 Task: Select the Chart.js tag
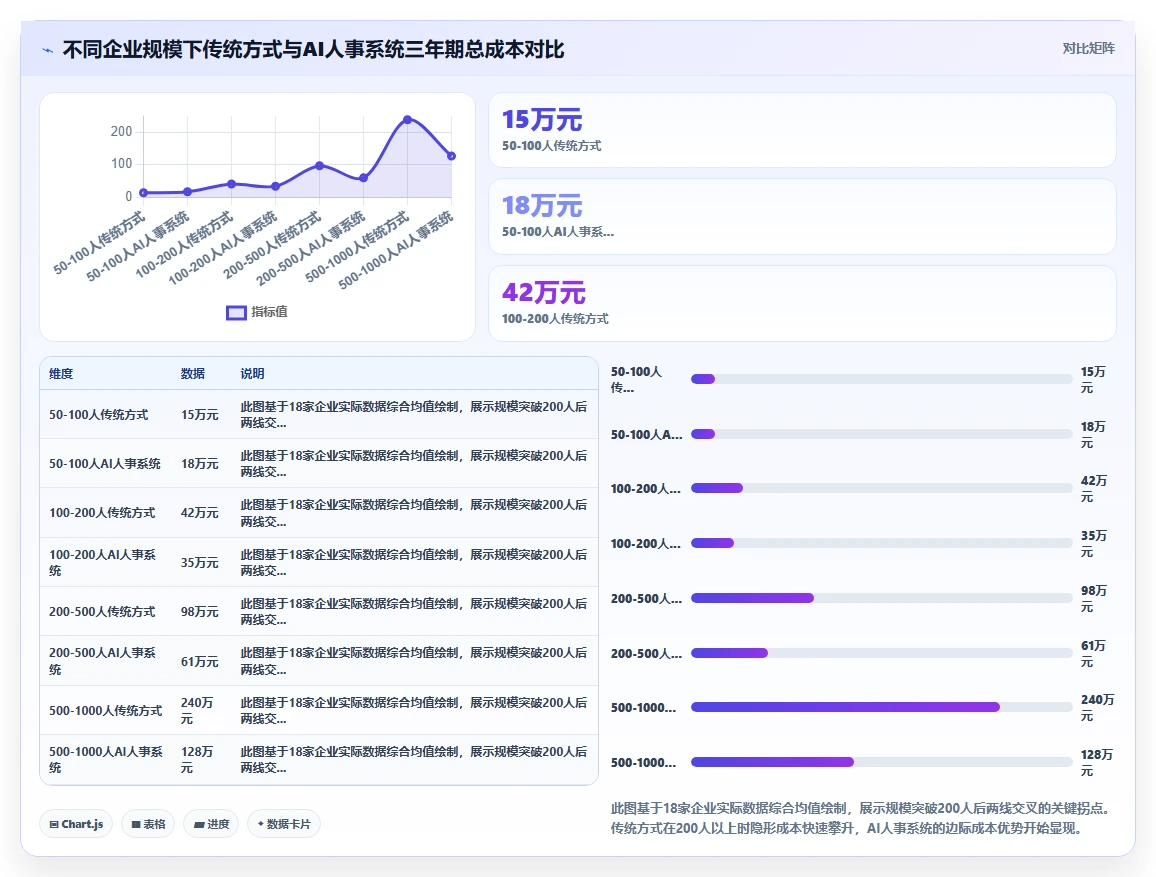pyautogui.click(x=76, y=824)
